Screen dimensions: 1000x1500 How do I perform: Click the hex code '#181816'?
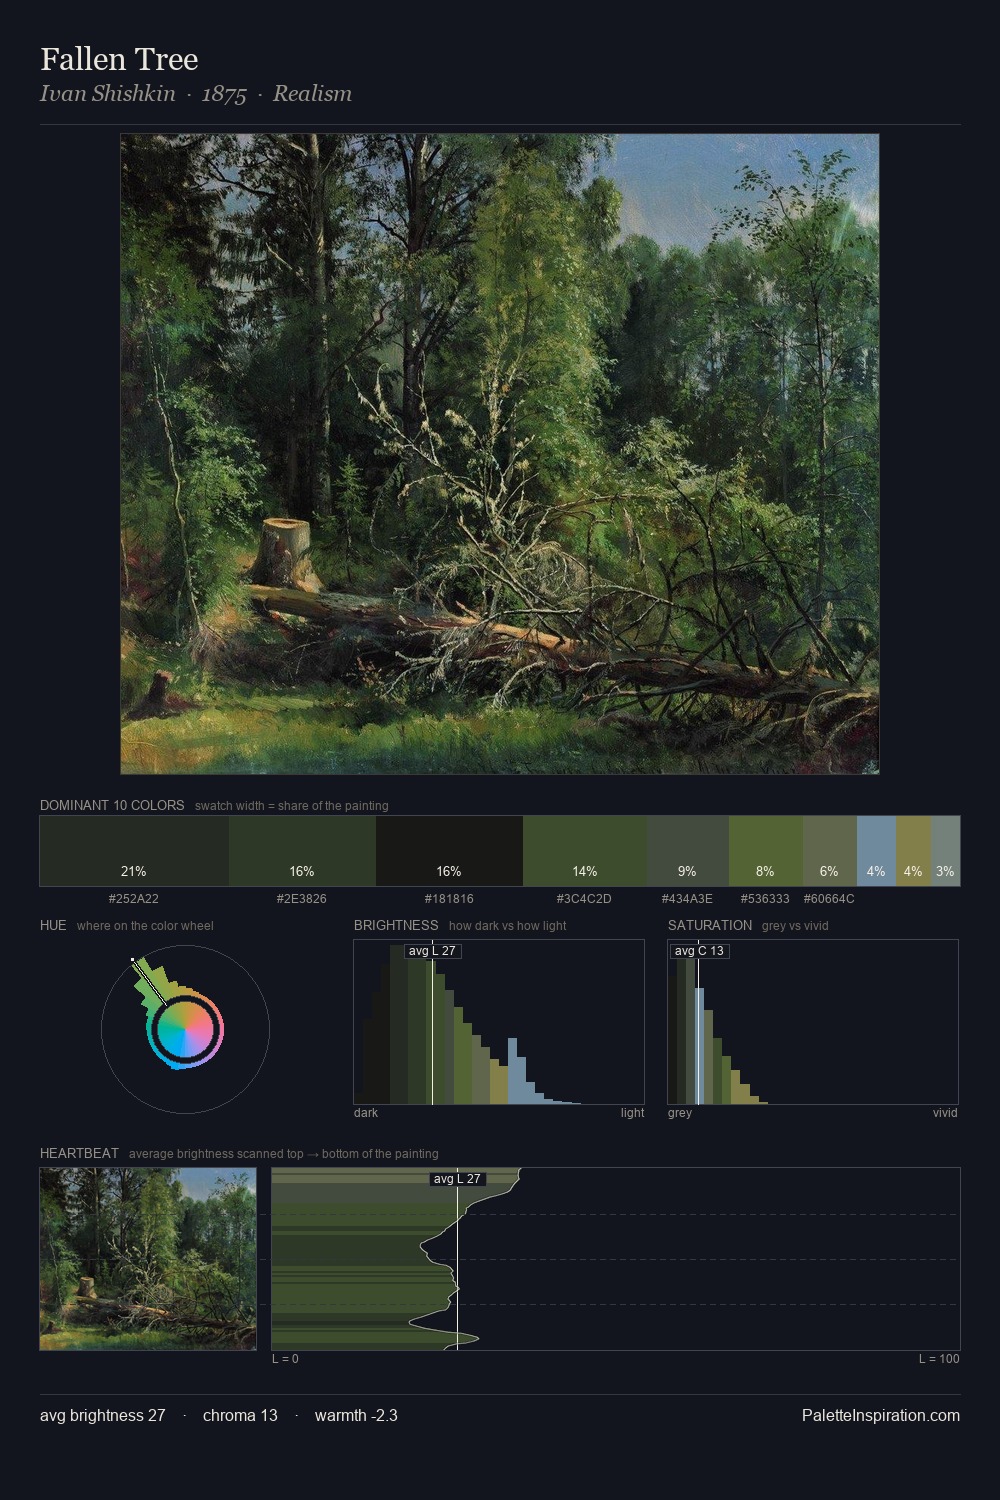(x=449, y=899)
